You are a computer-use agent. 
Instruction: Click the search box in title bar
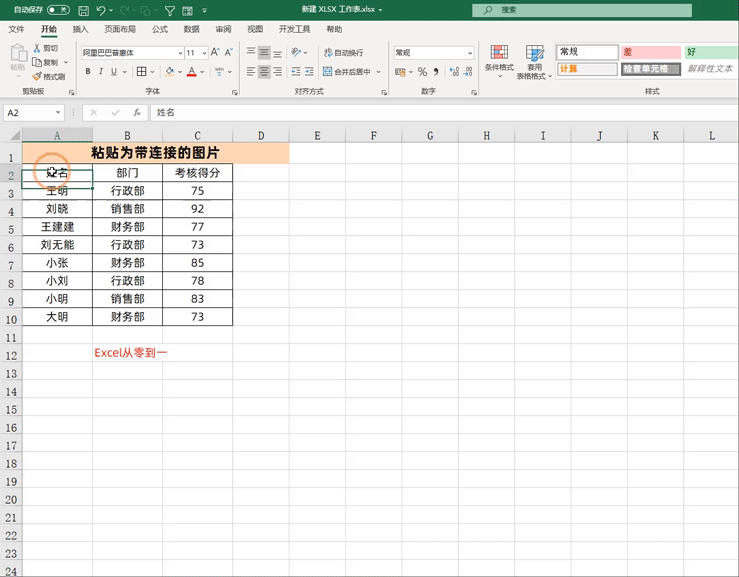[582, 10]
